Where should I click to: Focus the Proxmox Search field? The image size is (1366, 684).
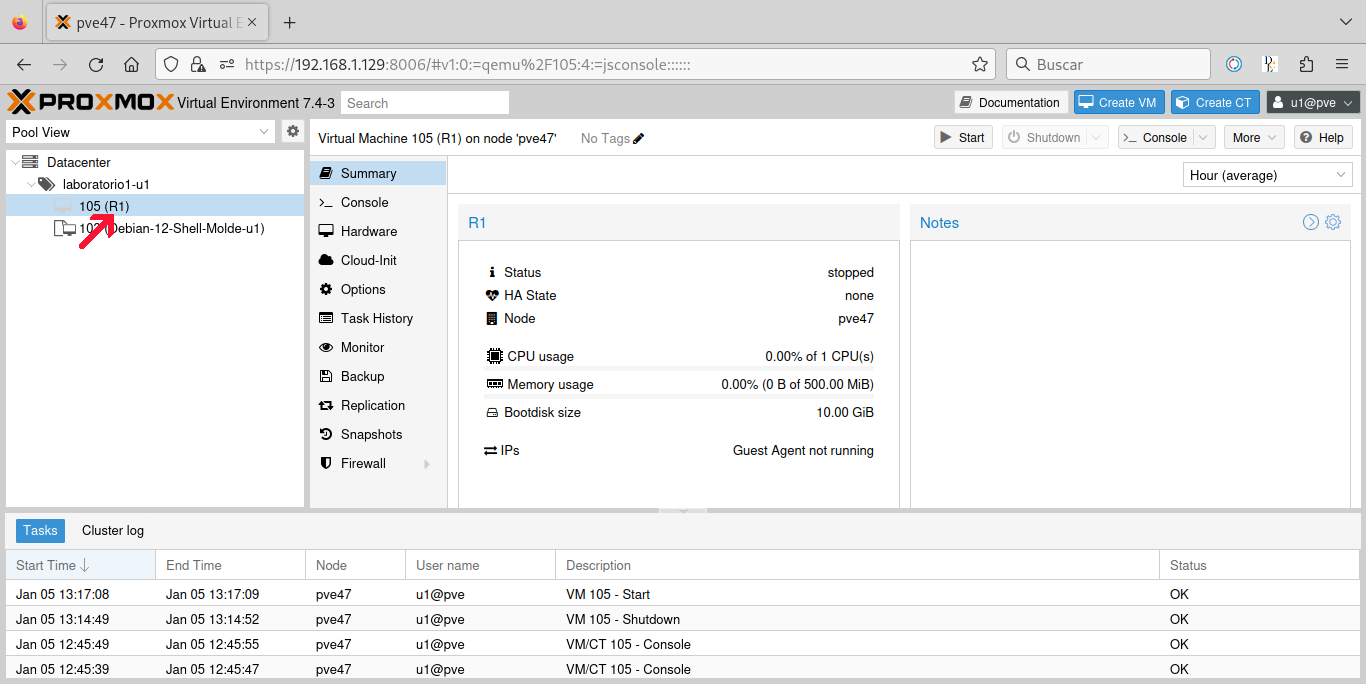click(425, 103)
